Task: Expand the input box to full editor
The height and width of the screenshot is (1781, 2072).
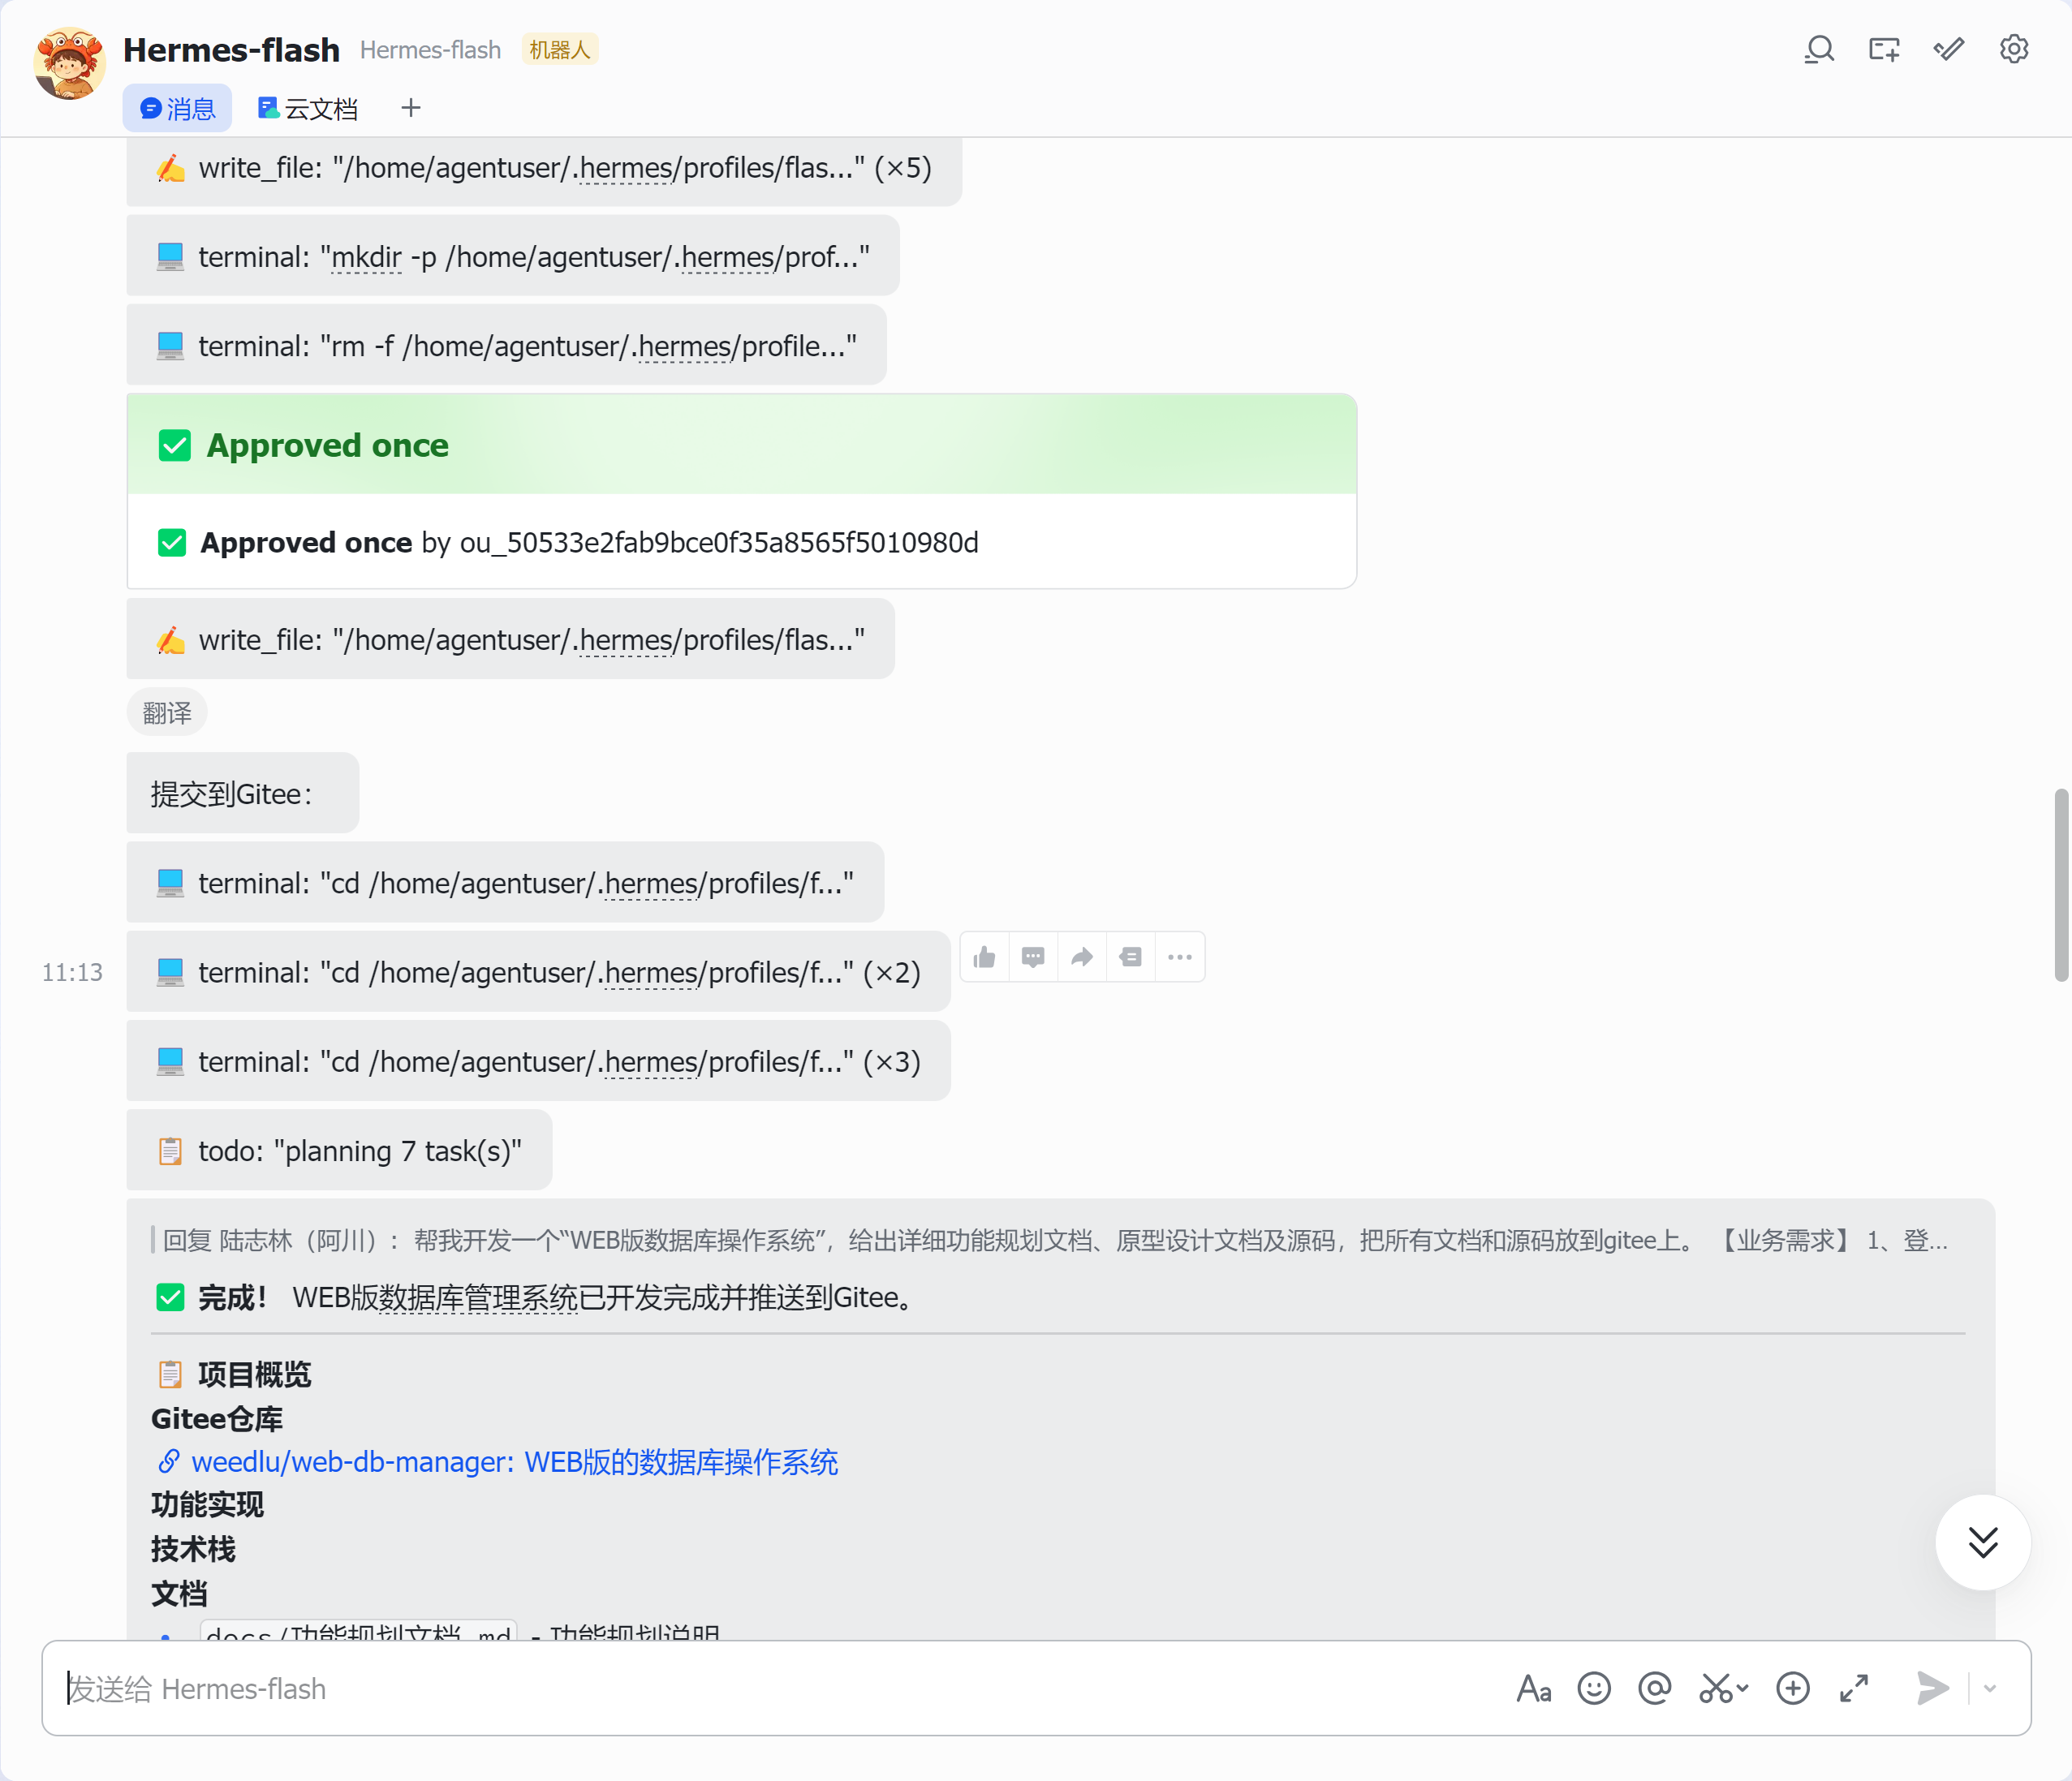Action: pos(1854,1688)
